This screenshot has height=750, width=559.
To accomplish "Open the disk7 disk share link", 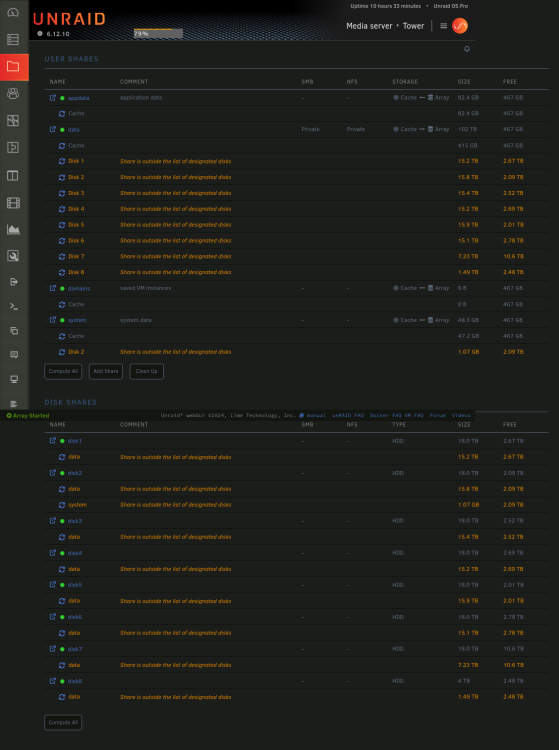I will click(x=75, y=649).
